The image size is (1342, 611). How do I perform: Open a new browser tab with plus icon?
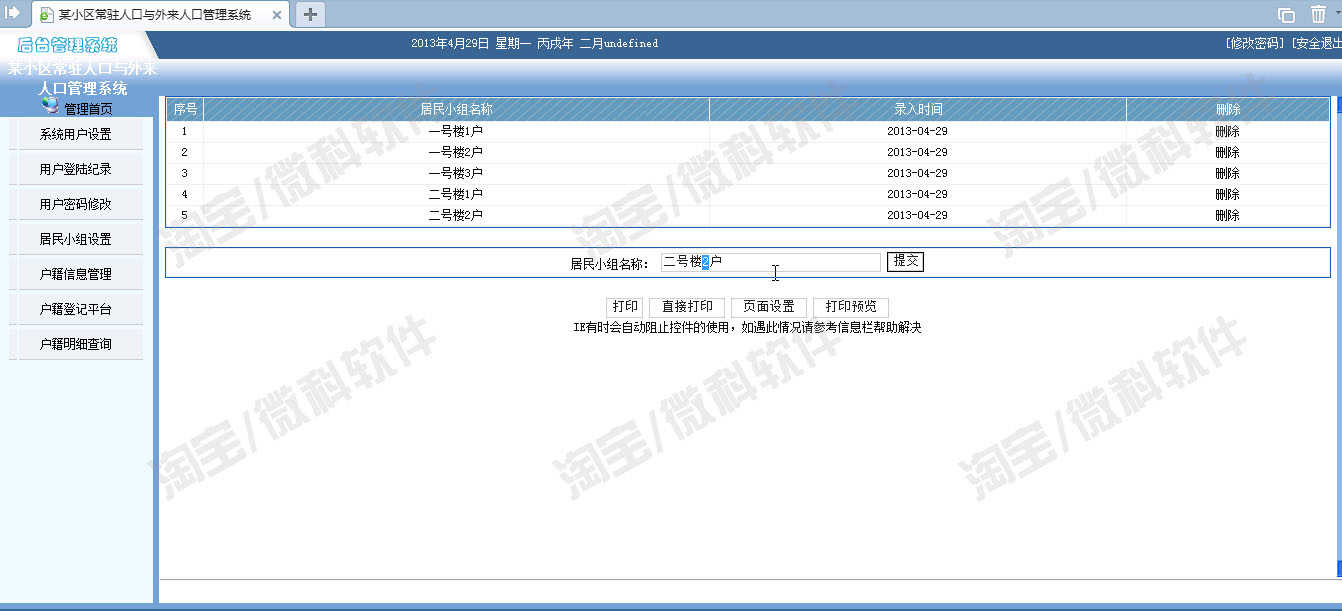click(x=310, y=14)
